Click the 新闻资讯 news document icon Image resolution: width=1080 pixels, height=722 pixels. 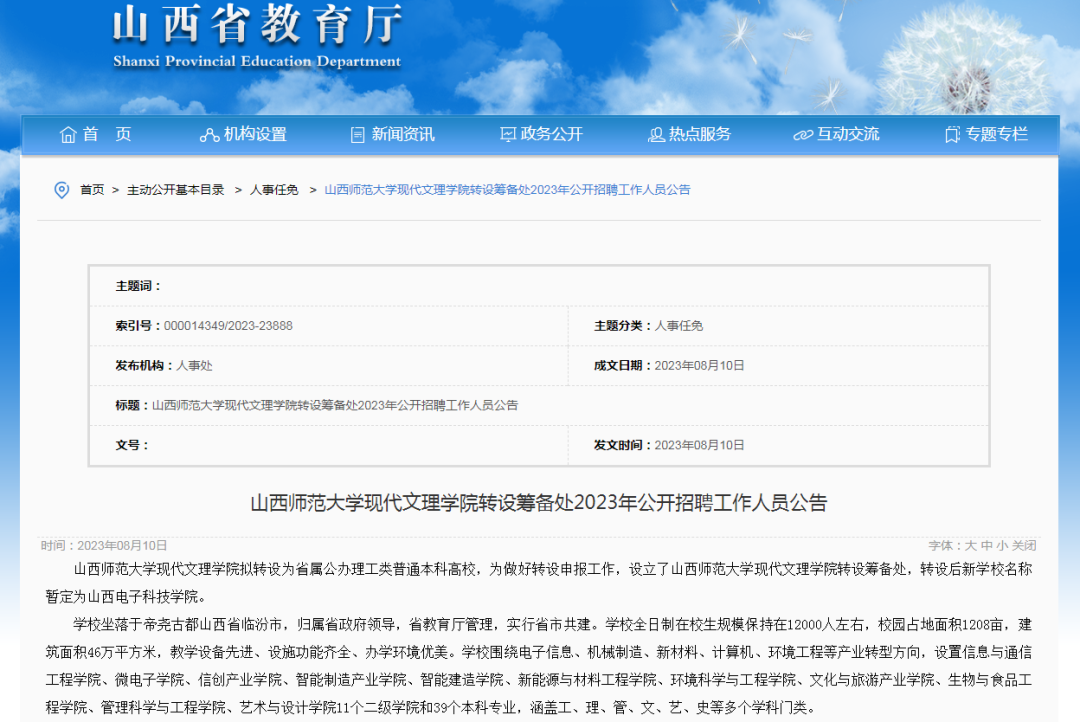click(358, 135)
